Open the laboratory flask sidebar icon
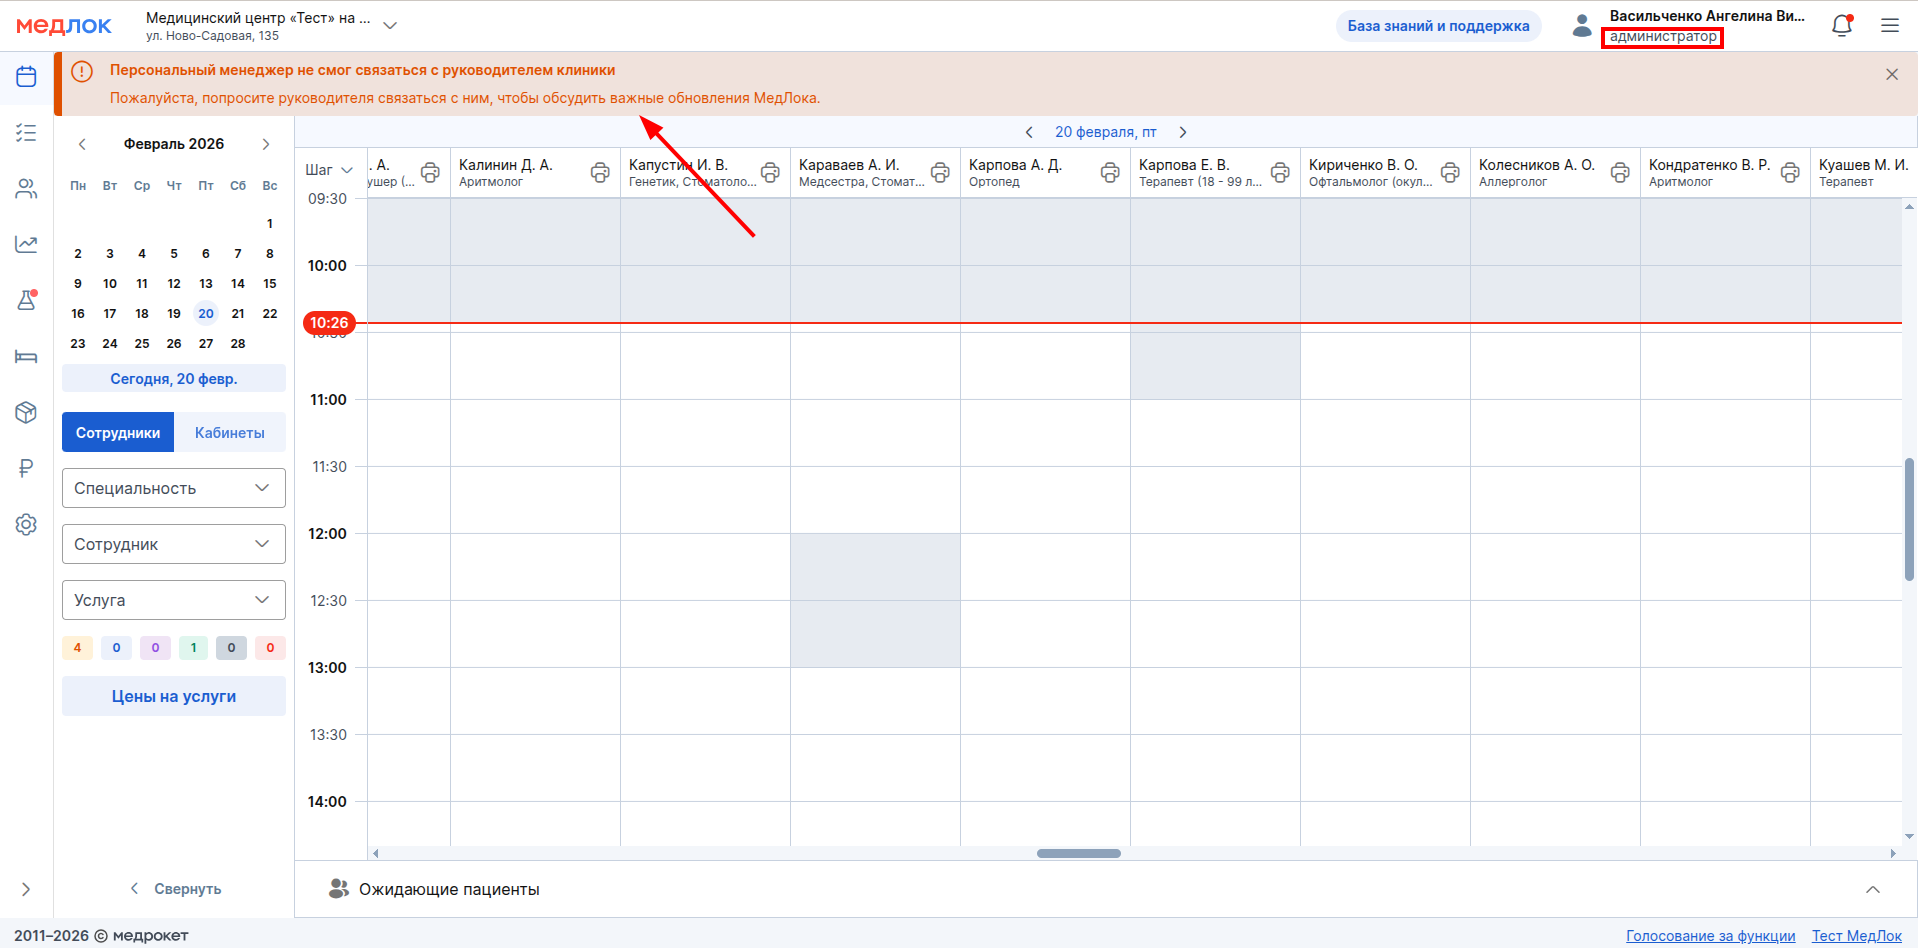This screenshot has height=948, width=1918. tap(26, 300)
